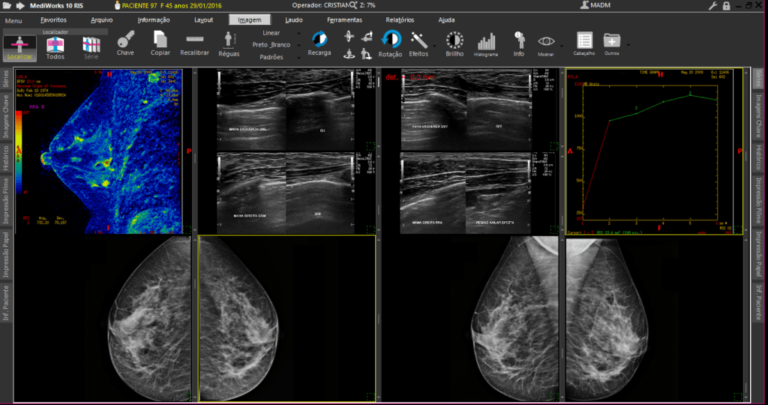Show the Histograma chart
Viewport: 768px width, 405px height.
click(486, 45)
